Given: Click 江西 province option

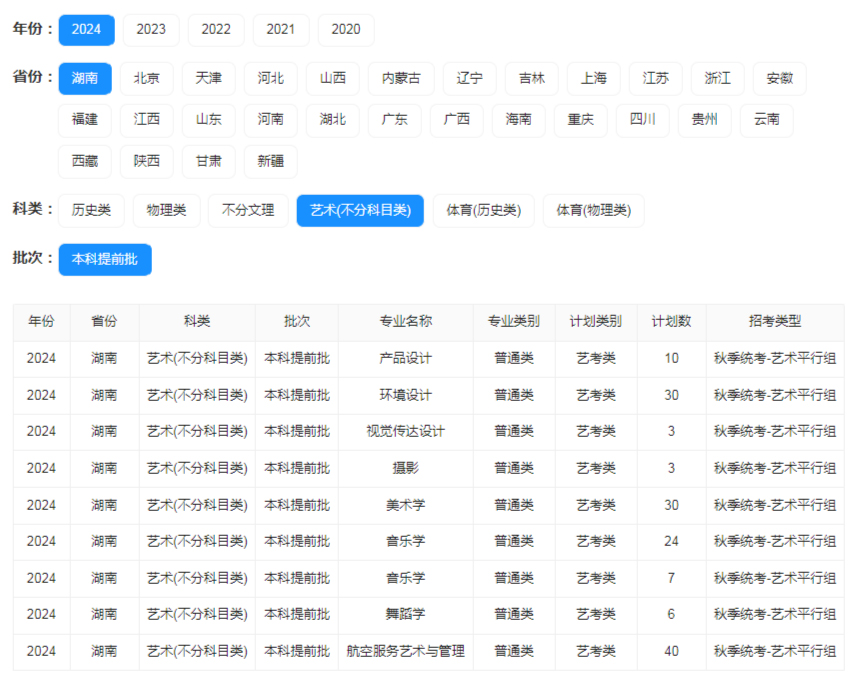Looking at the screenshot, I should 147,120.
